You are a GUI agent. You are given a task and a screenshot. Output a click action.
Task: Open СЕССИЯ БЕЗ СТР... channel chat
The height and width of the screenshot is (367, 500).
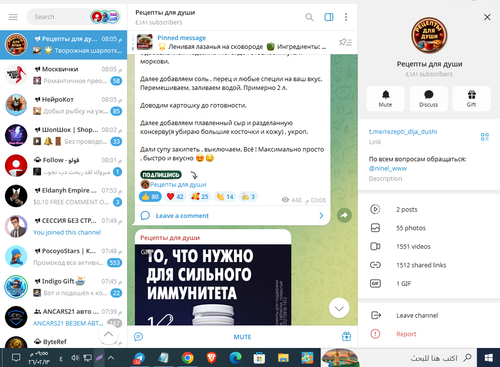[63, 226]
